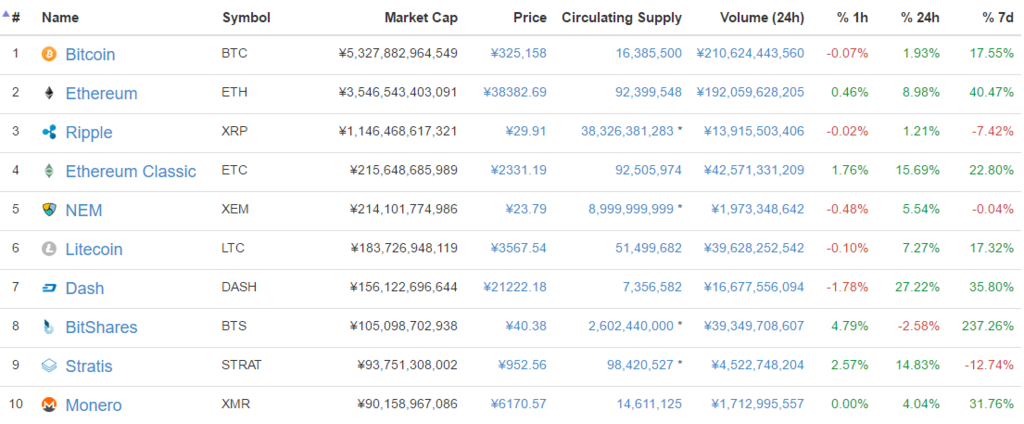Click BitShares 7d change 237.26%

pos(987,326)
